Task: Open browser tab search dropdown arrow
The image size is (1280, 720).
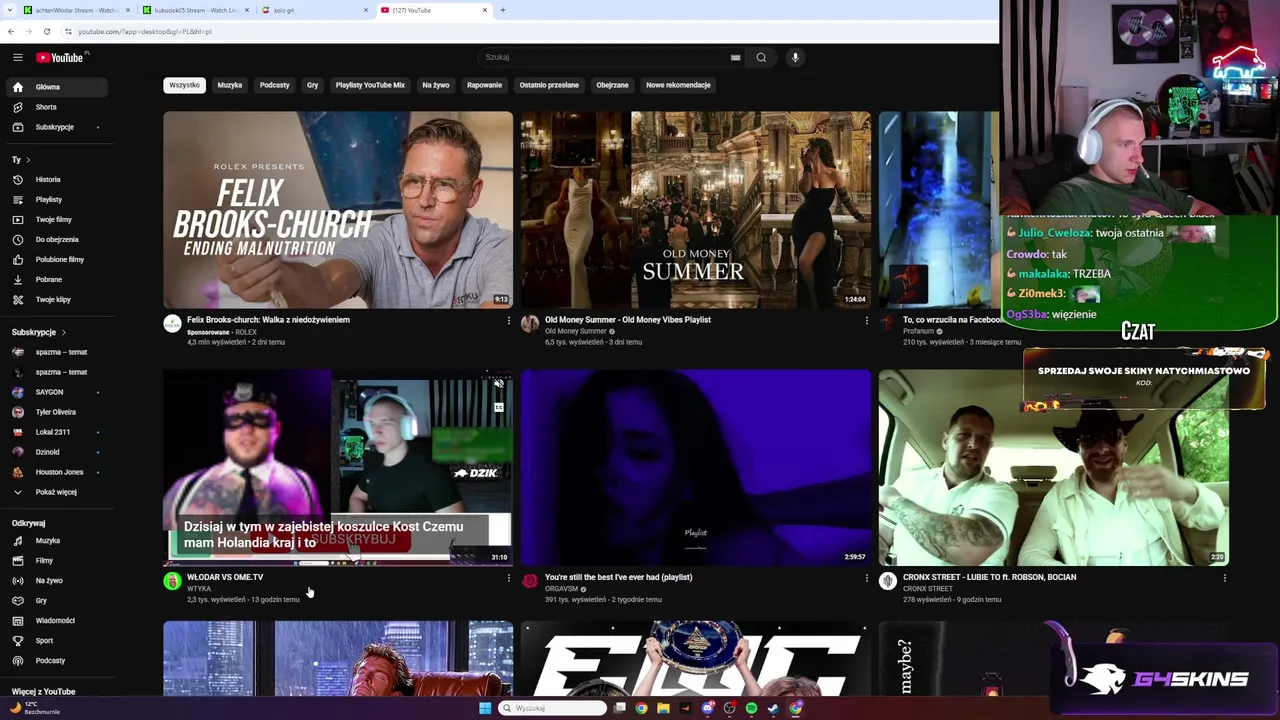Action: point(10,10)
